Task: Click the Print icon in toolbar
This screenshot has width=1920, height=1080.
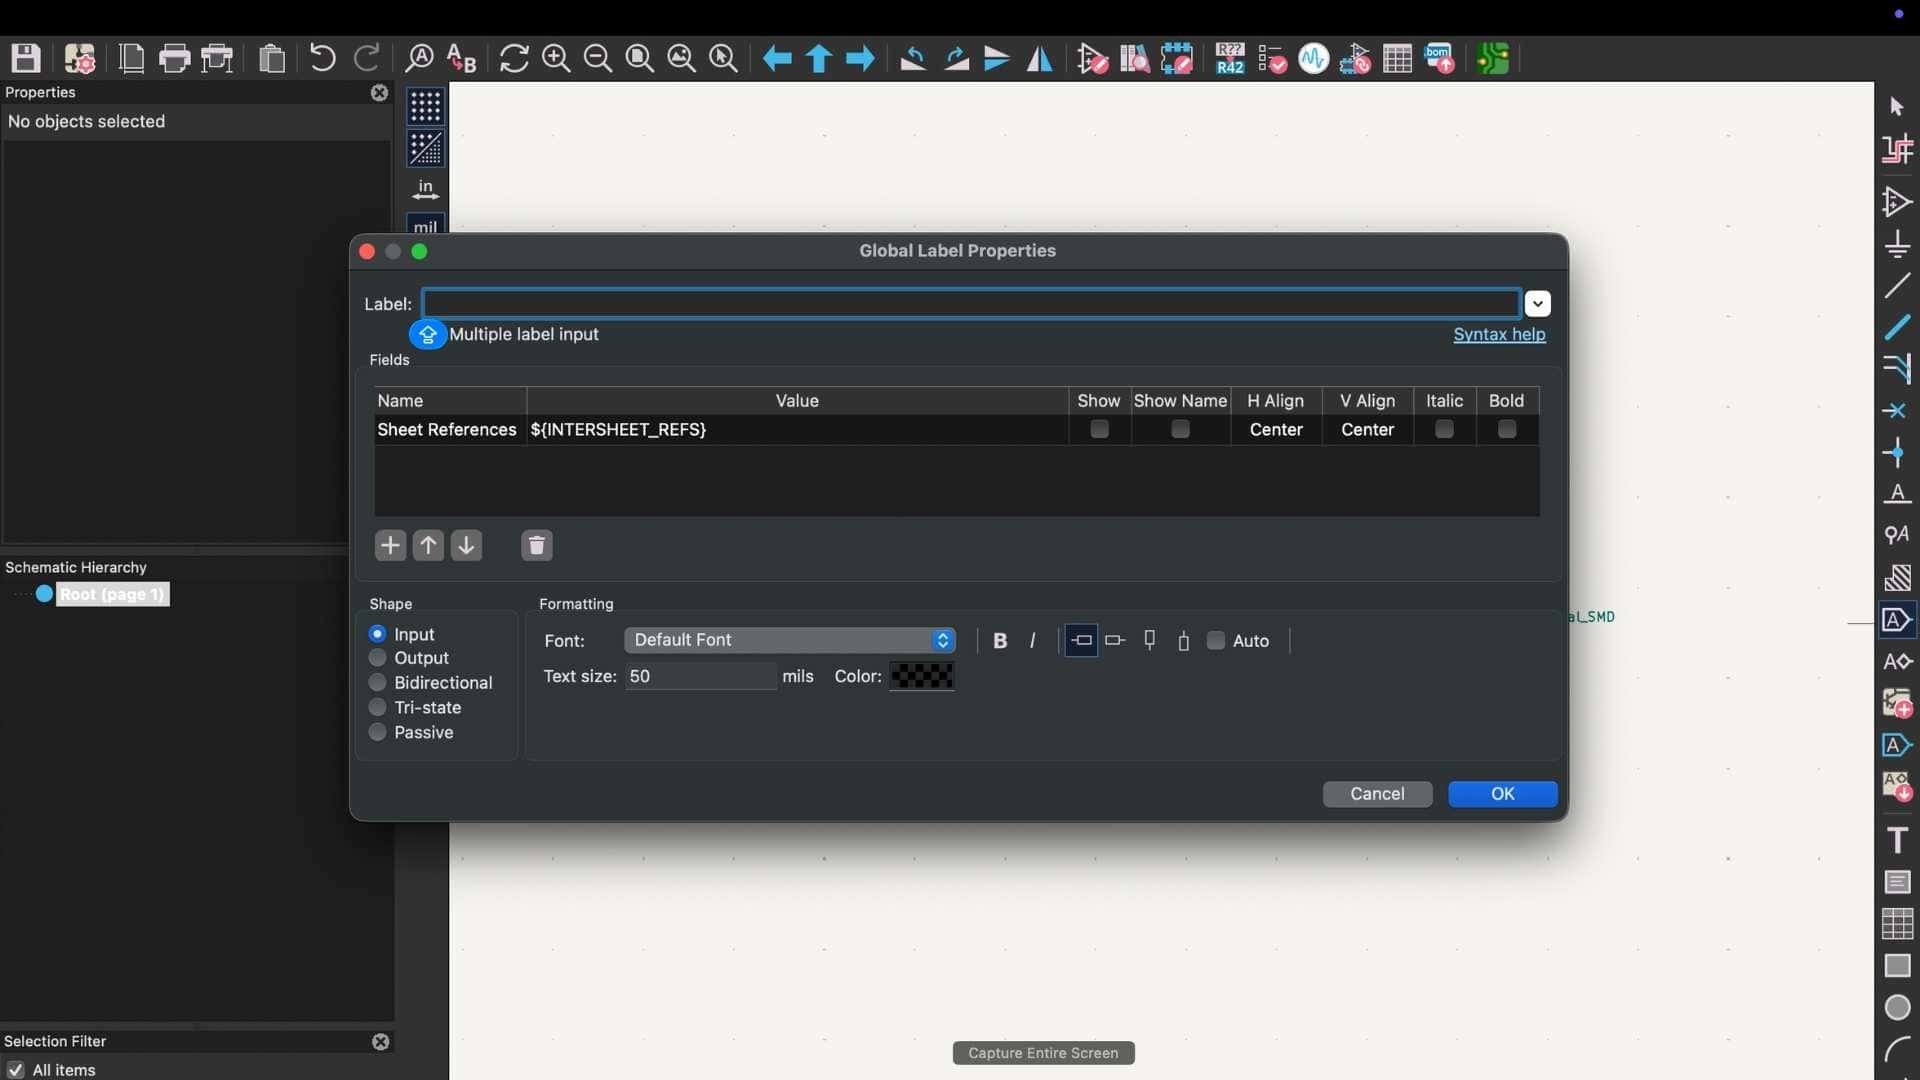Action: point(174,59)
